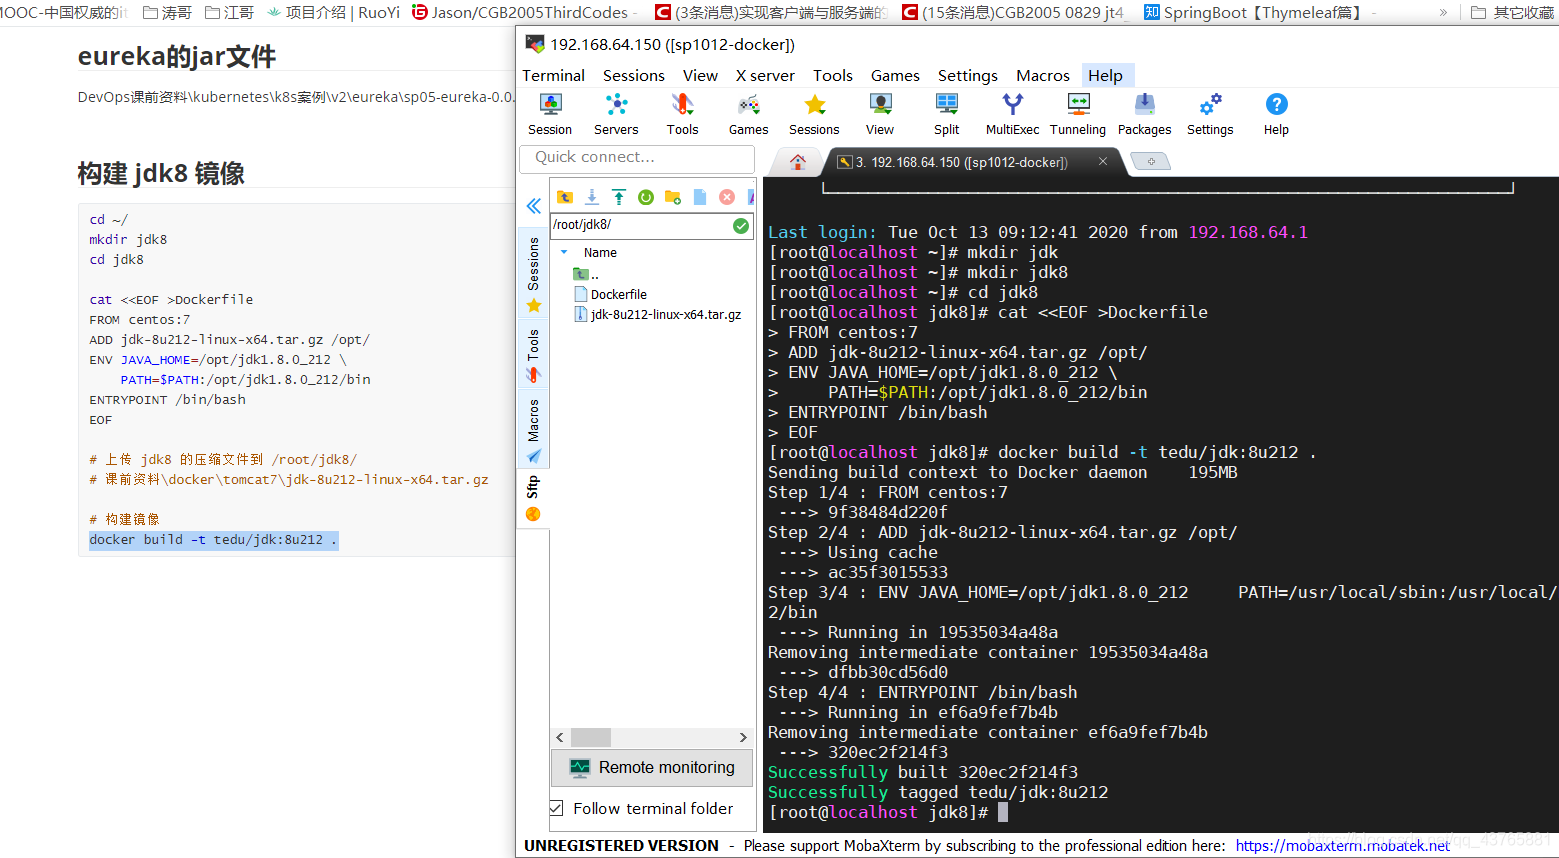Click the red delete icon in SFTP toolbar

click(x=727, y=197)
